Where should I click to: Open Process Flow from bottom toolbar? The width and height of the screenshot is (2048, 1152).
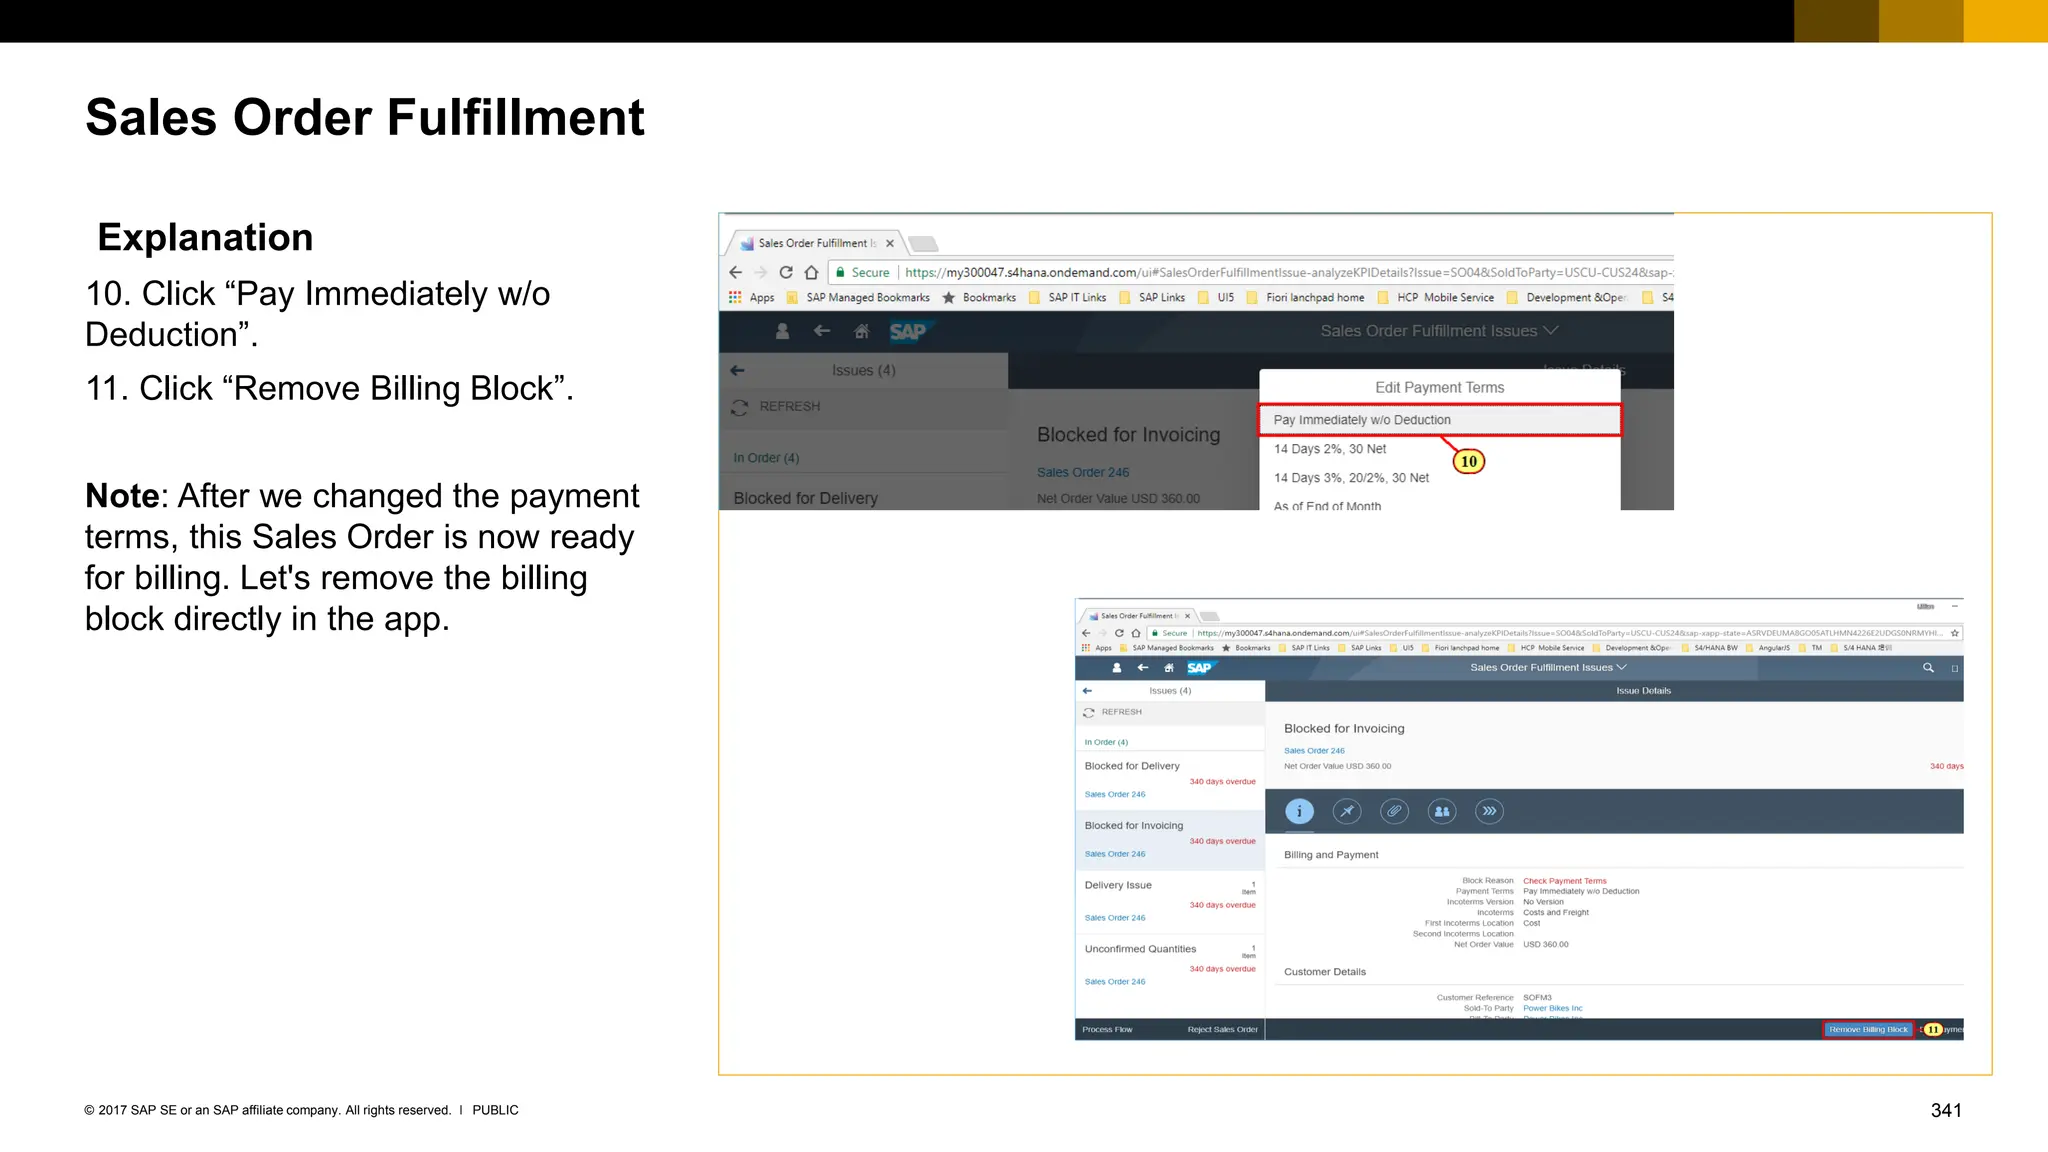(x=1107, y=1029)
